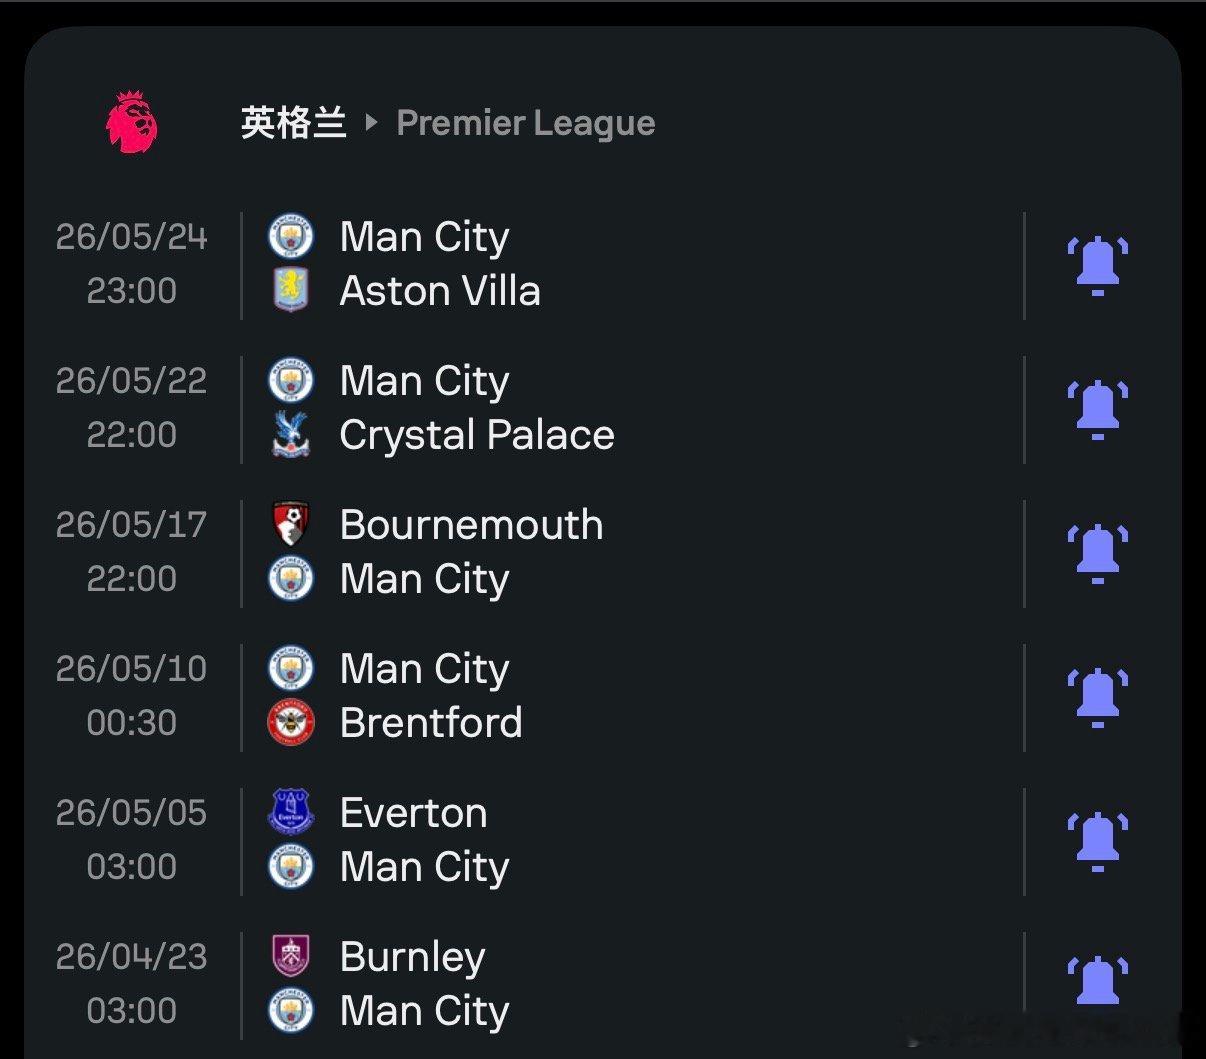The height and width of the screenshot is (1059, 1206).
Task: Click Man City crest in the Aston Villa fixture
Action: click(x=291, y=237)
